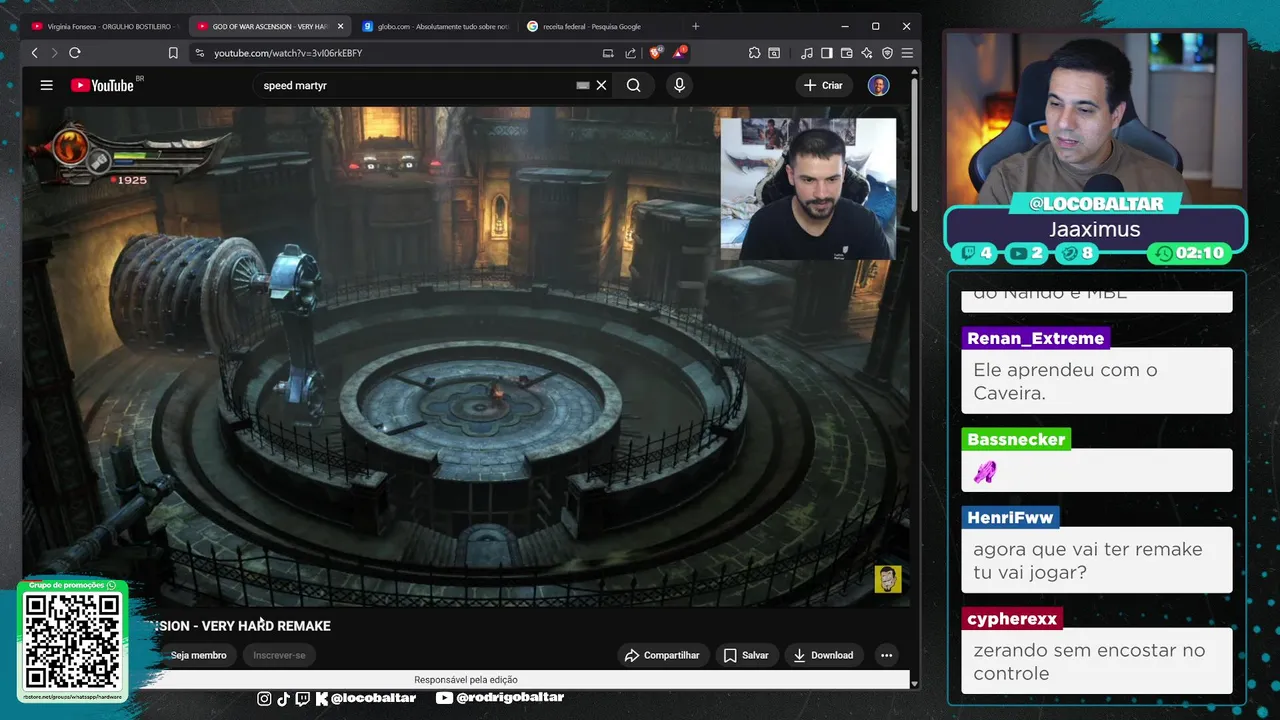Click the Compartilhar share button
The width and height of the screenshot is (1280, 720).
(662, 655)
